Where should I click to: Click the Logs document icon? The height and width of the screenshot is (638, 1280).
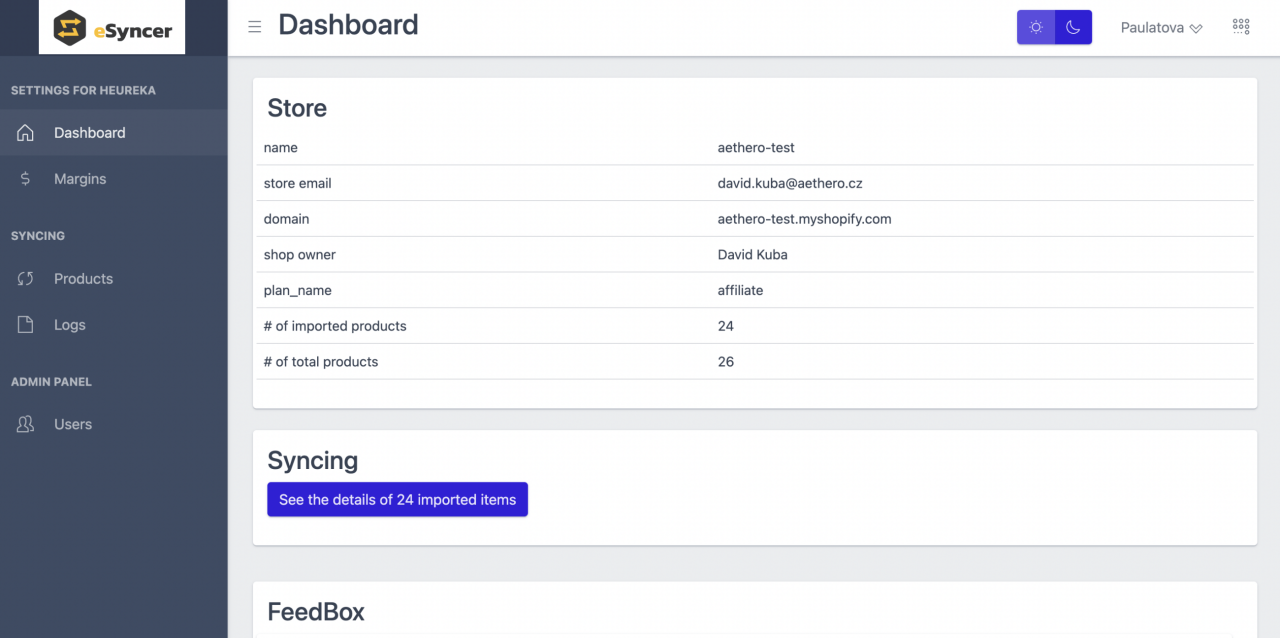coord(26,325)
